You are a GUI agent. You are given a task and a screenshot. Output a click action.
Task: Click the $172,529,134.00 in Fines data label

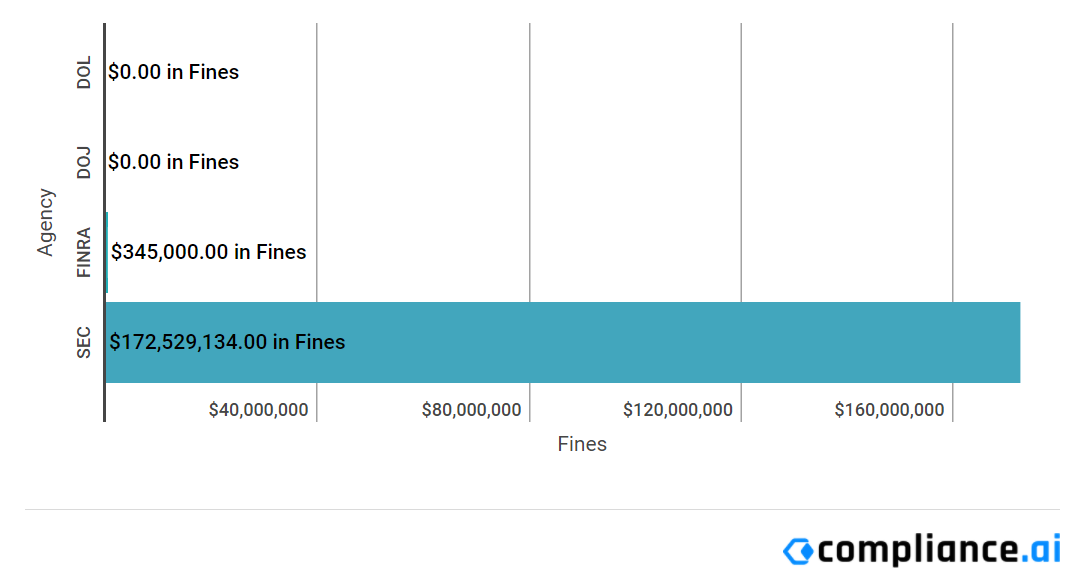click(227, 342)
